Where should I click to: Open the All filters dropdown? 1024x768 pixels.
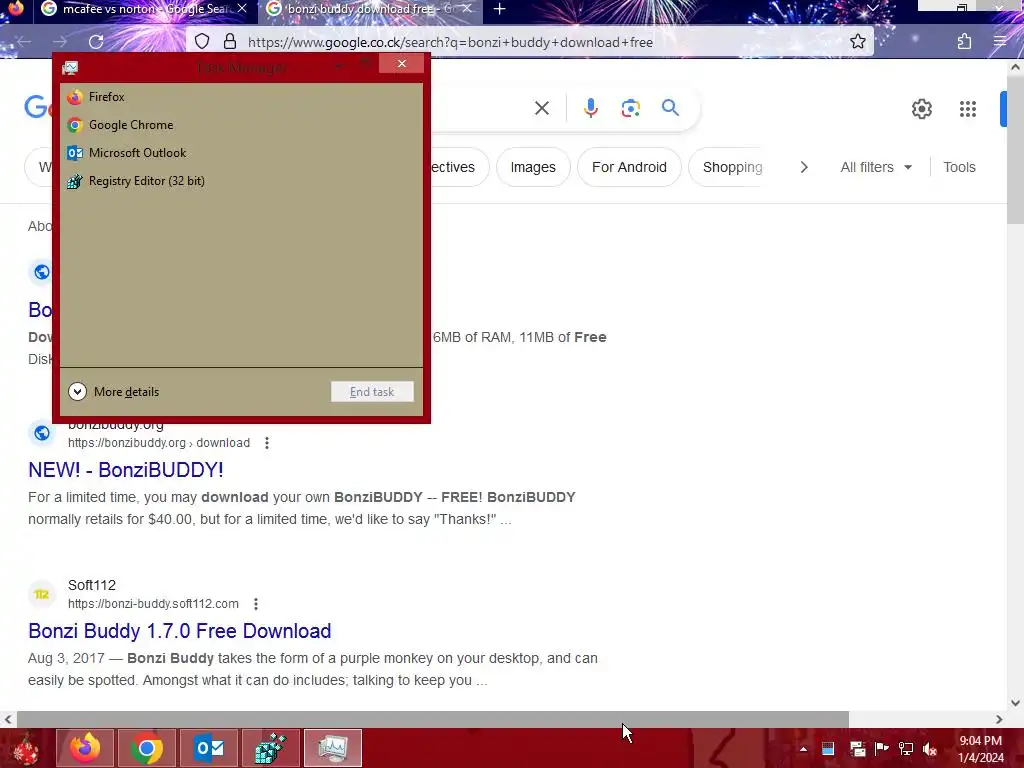[876, 167]
